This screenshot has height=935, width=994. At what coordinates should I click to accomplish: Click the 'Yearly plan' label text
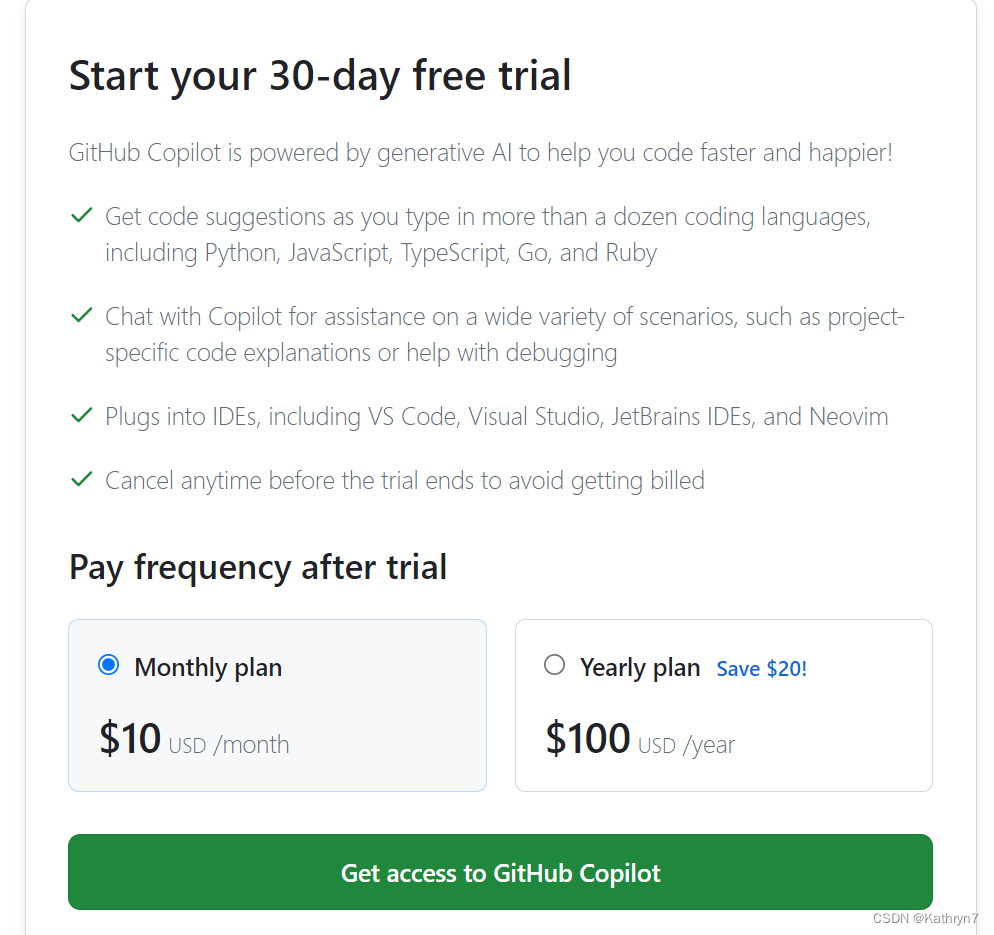click(x=640, y=666)
